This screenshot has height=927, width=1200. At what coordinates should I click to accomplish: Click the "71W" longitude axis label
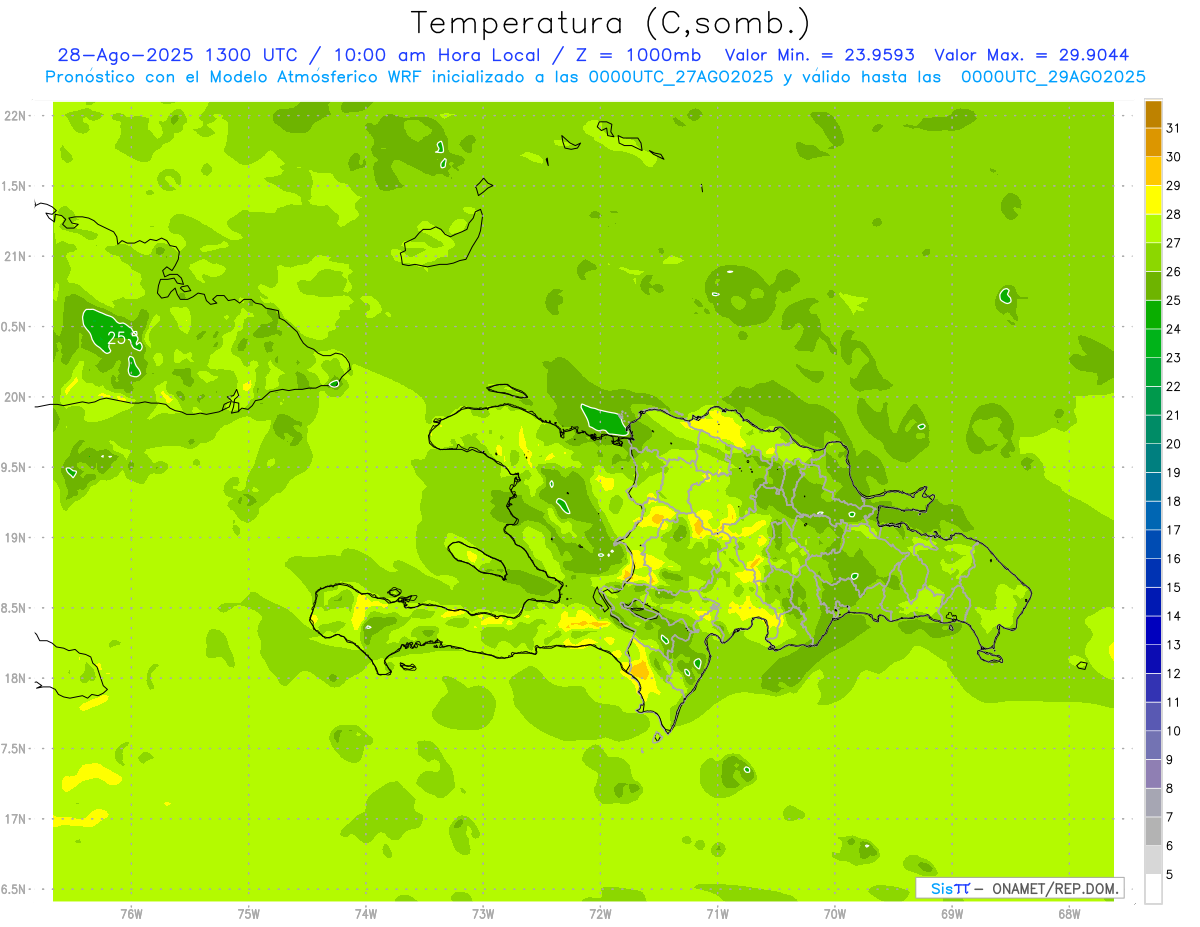point(717,914)
